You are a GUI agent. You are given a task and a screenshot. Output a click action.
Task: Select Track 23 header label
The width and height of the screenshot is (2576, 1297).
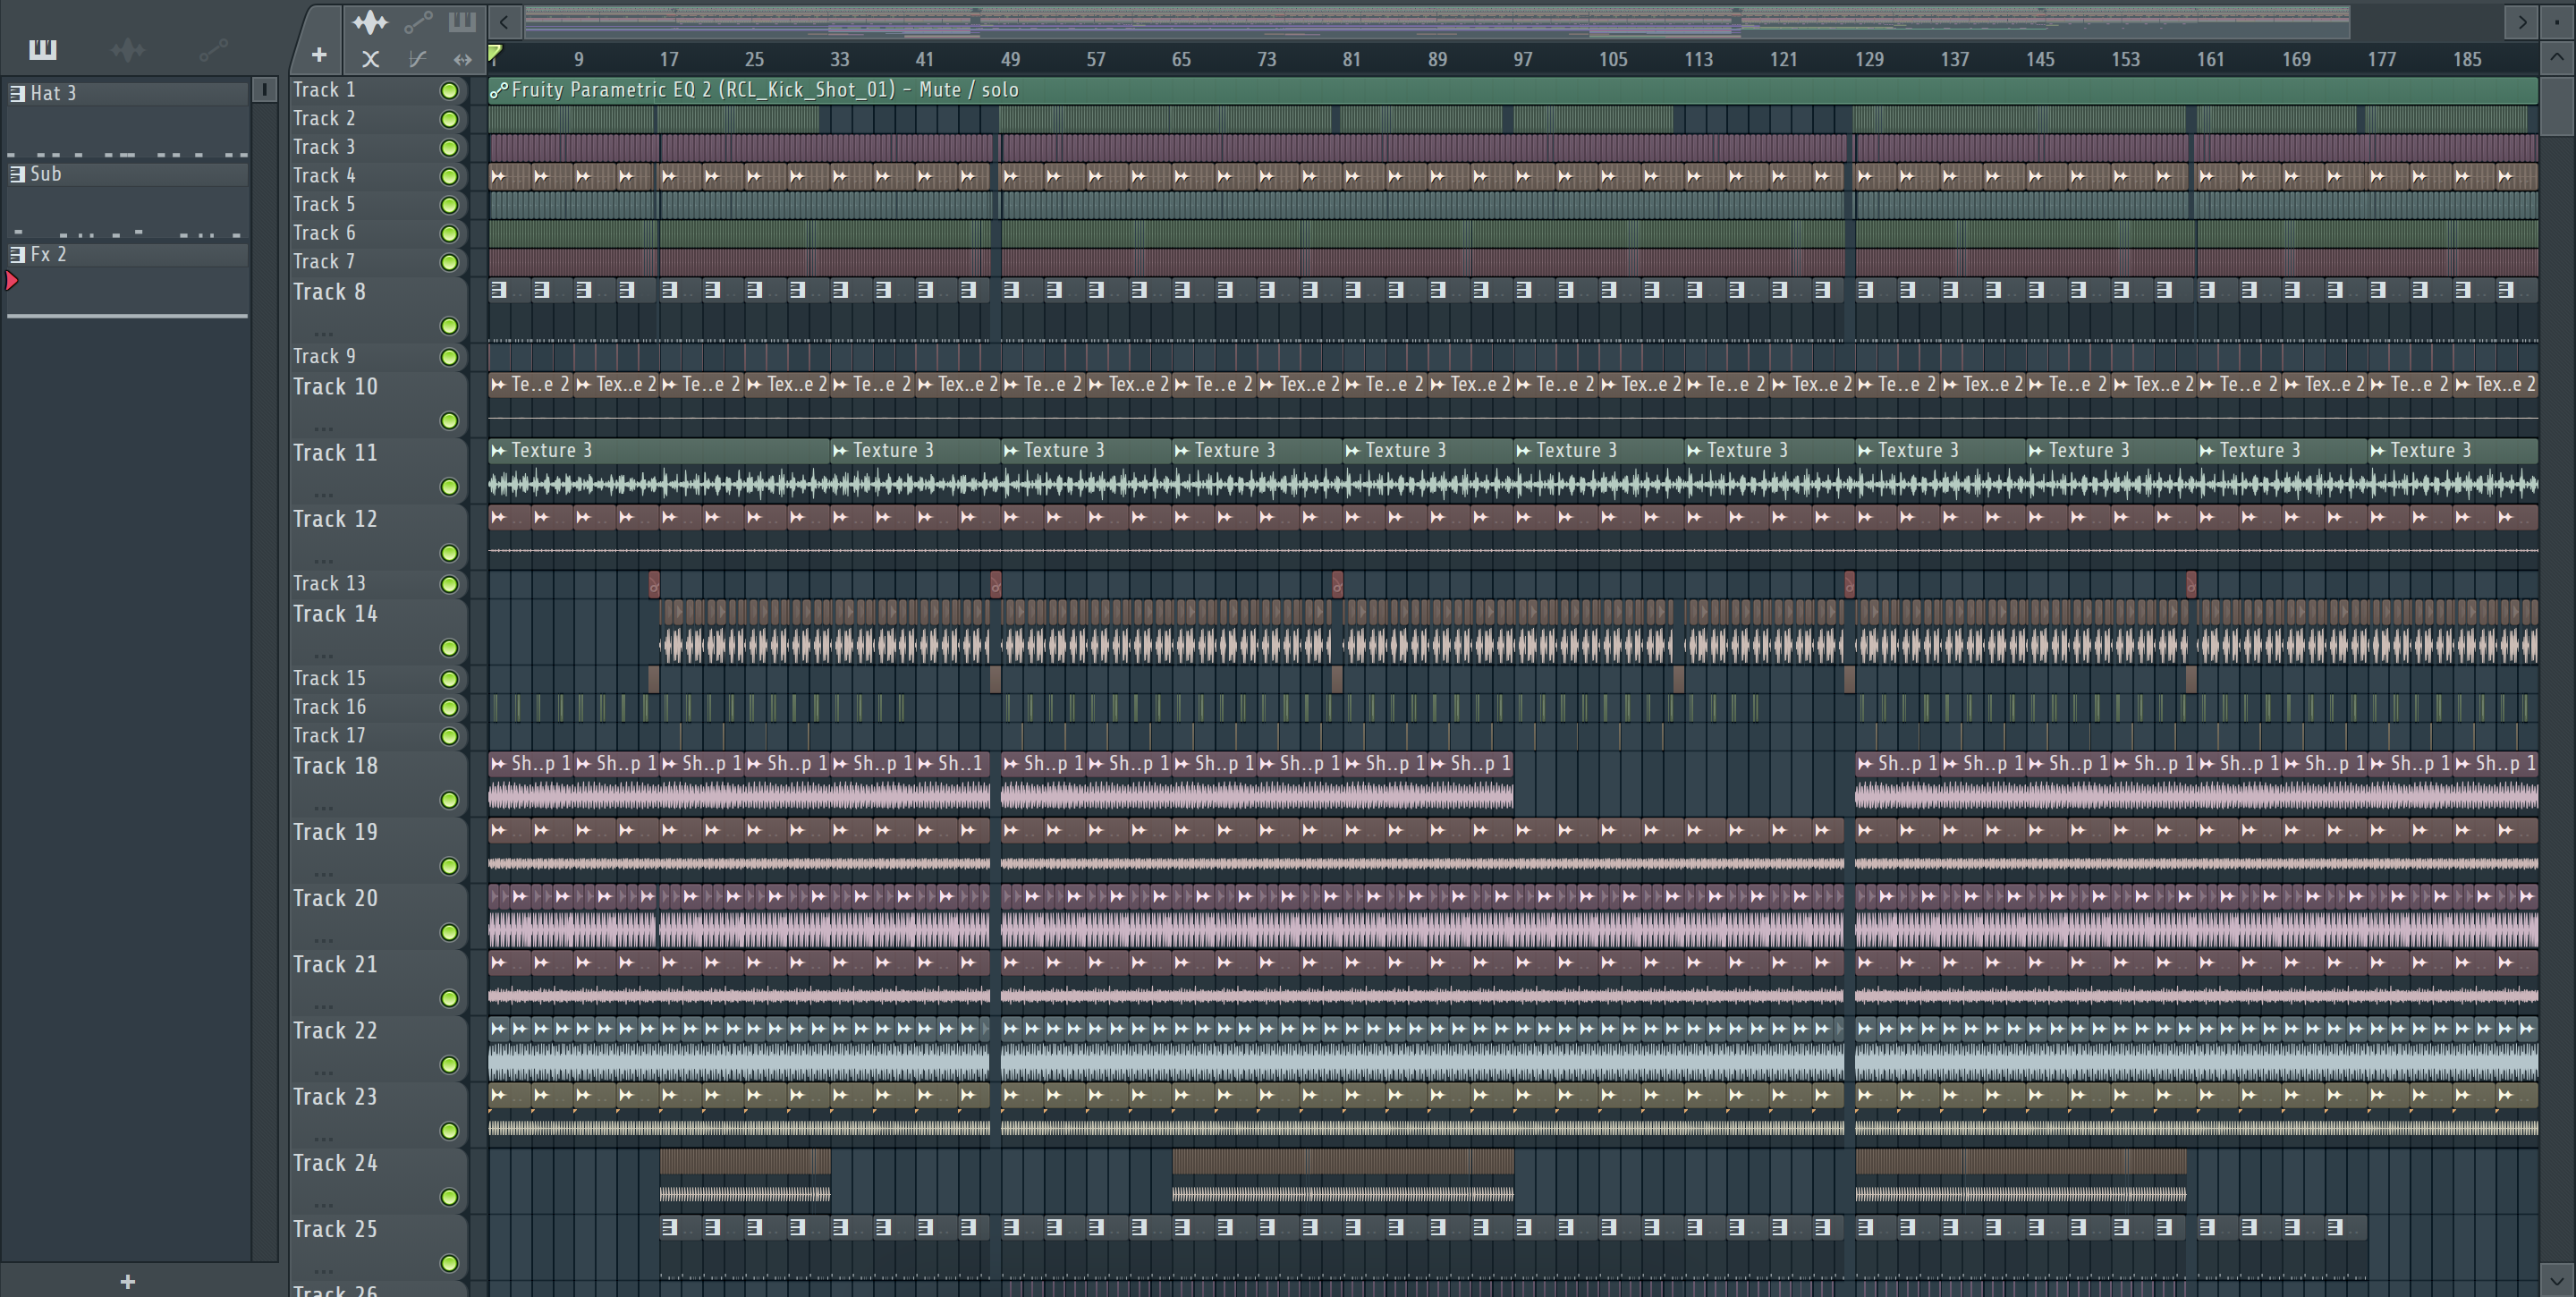coord(335,1097)
